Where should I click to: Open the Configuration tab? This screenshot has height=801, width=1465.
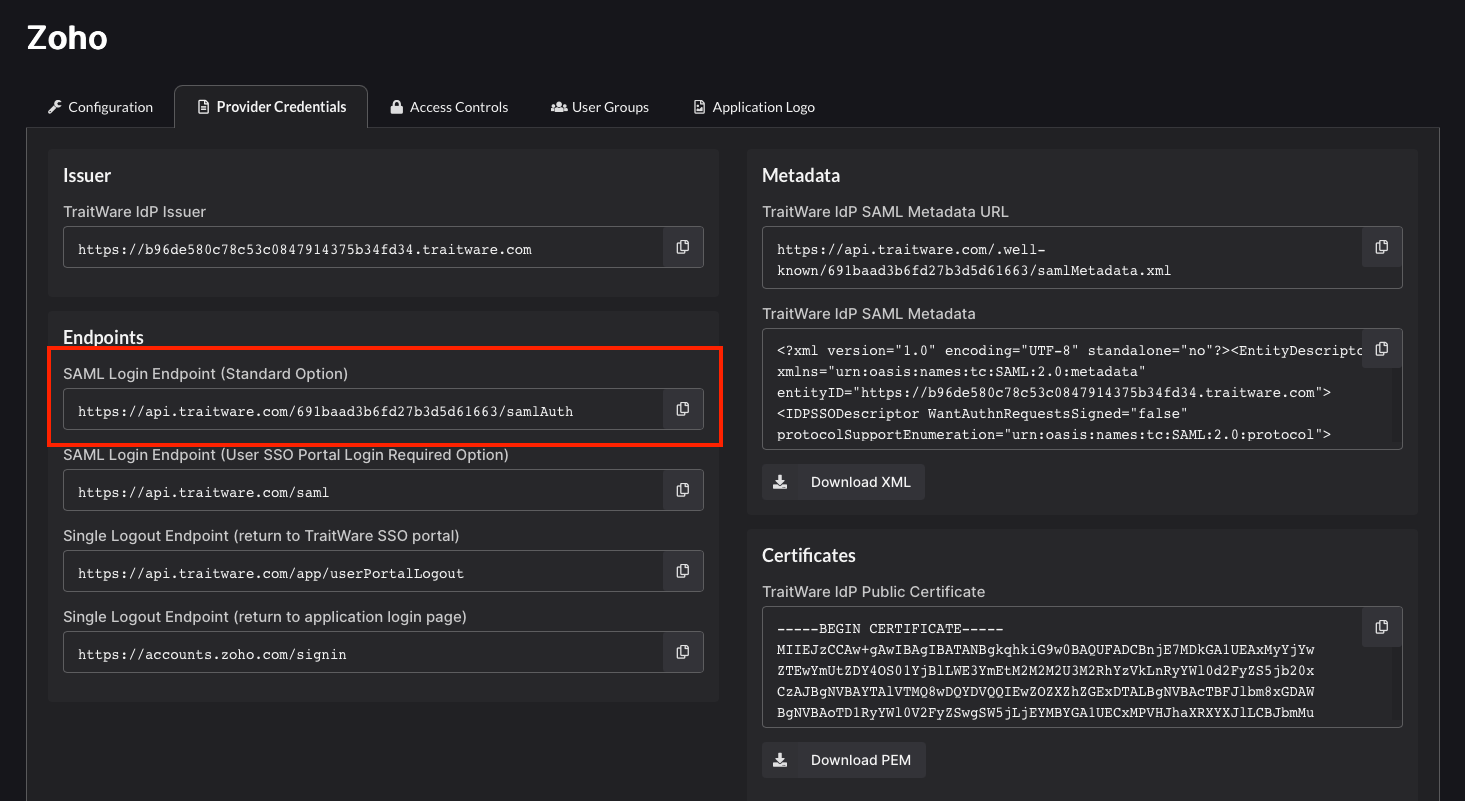tap(101, 107)
